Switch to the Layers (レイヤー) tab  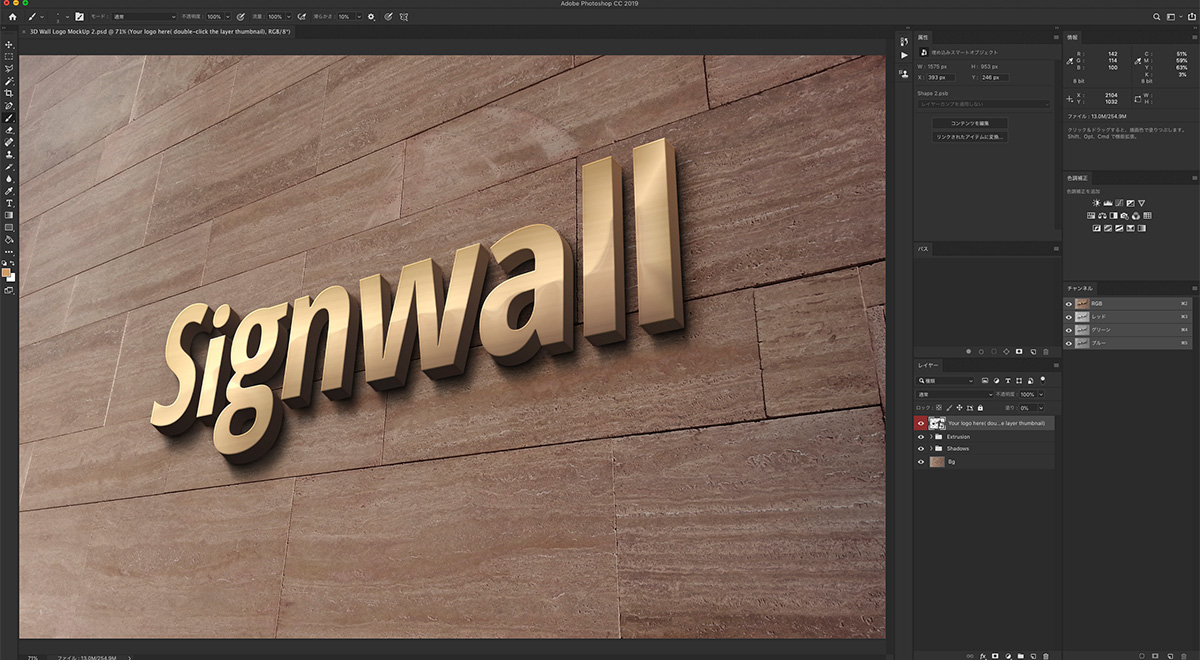[929, 365]
